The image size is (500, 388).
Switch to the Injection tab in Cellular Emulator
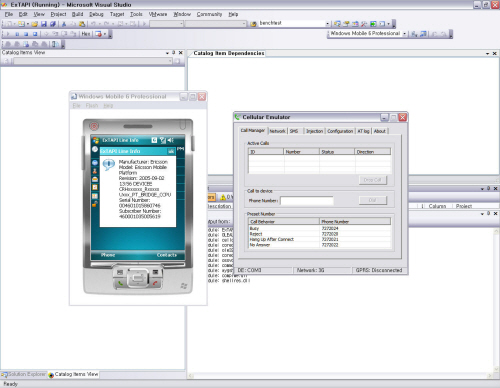pos(315,131)
